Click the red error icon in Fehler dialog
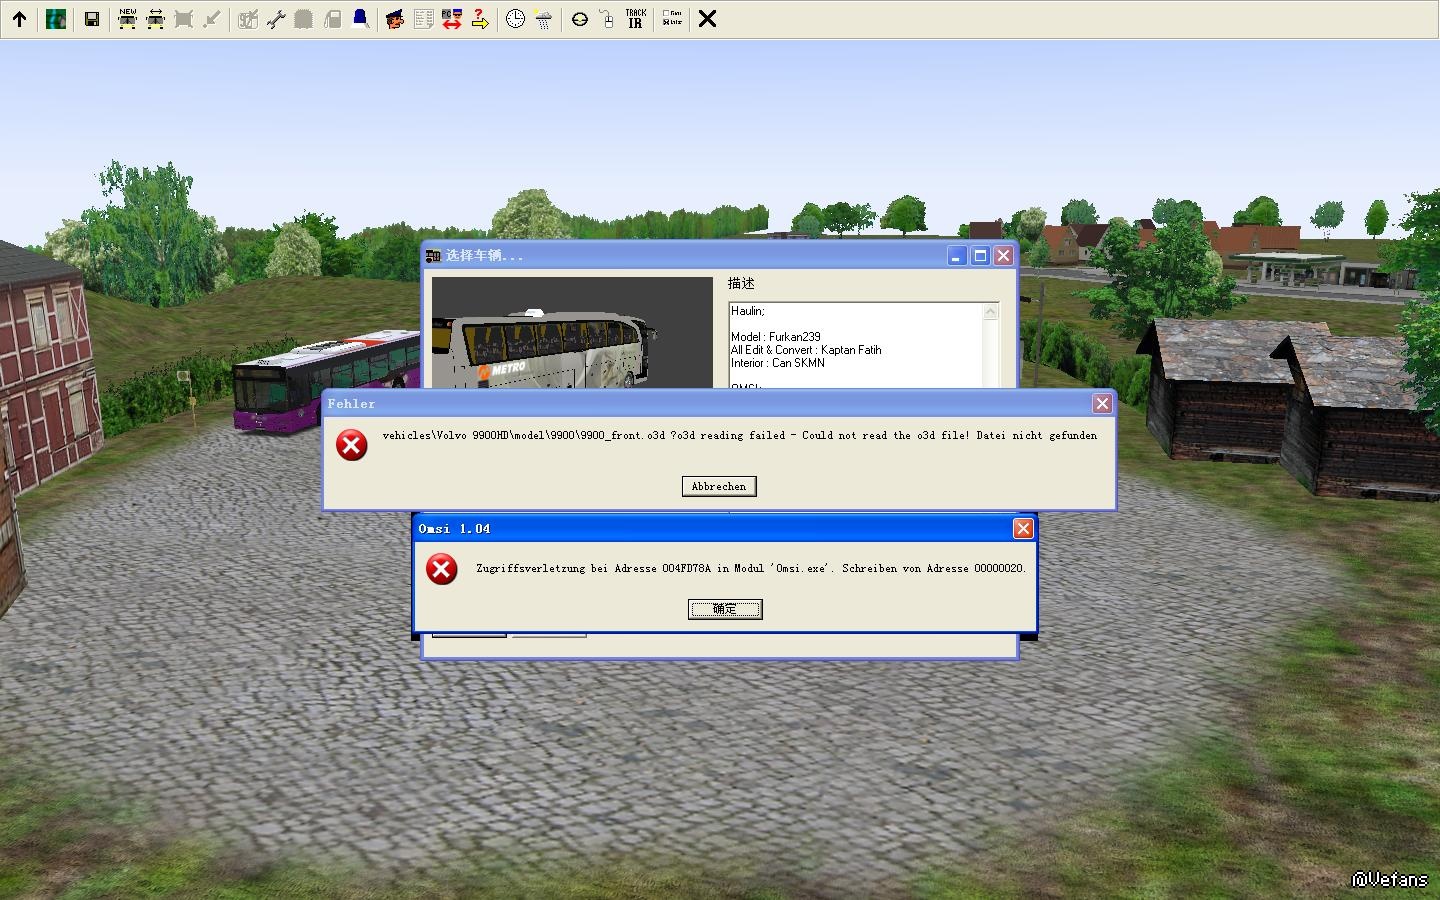 click(x=351, y=445)
